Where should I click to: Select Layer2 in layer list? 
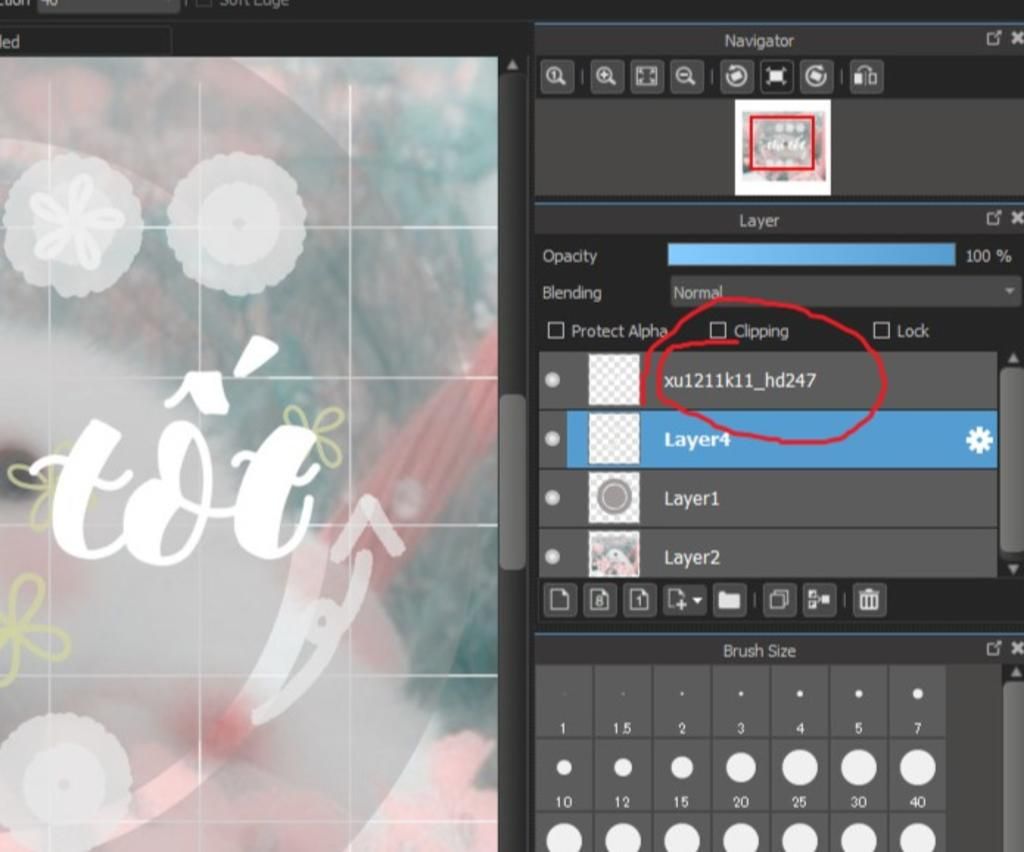click(x=768, y=554)
